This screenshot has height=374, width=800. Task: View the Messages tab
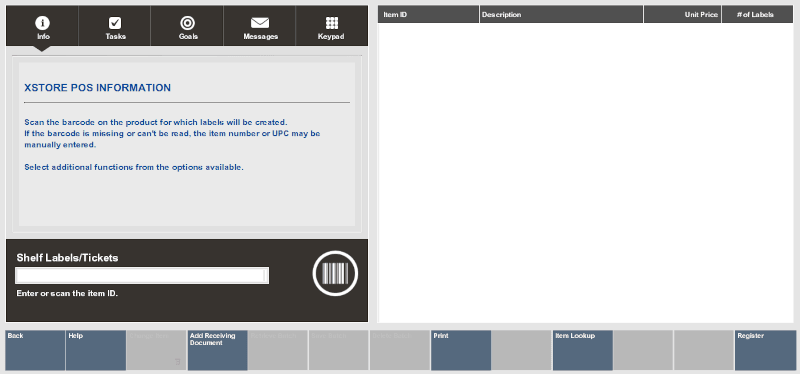point(260,26)
